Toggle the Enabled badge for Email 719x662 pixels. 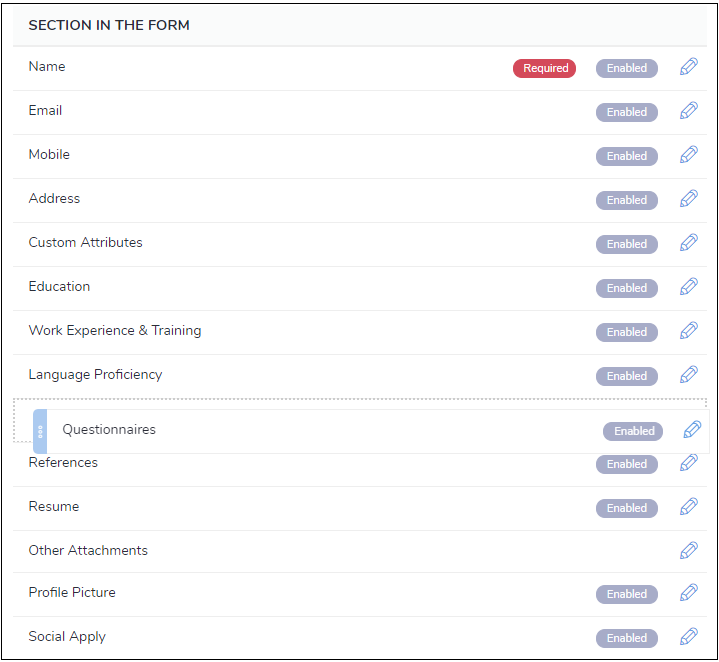click(627, 112)
